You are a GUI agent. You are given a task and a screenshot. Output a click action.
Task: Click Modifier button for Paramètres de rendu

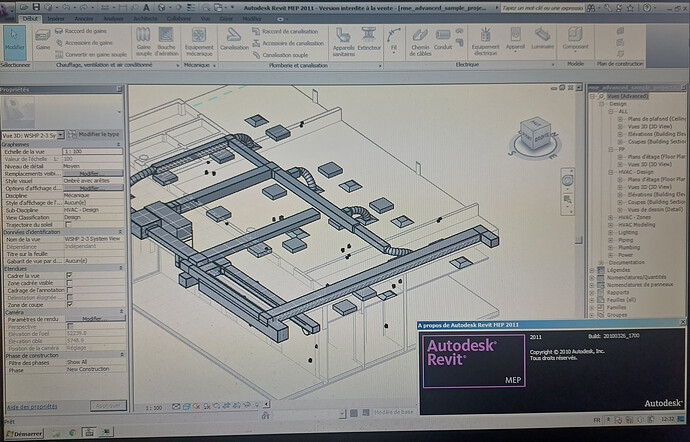pyautogui.click(x=94, y=319)
